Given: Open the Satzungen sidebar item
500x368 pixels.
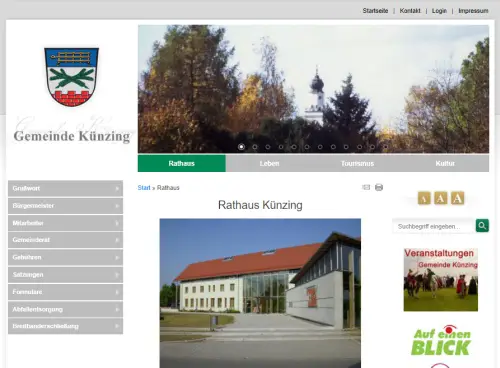Looking at the screenshot, I should [65, 275].
